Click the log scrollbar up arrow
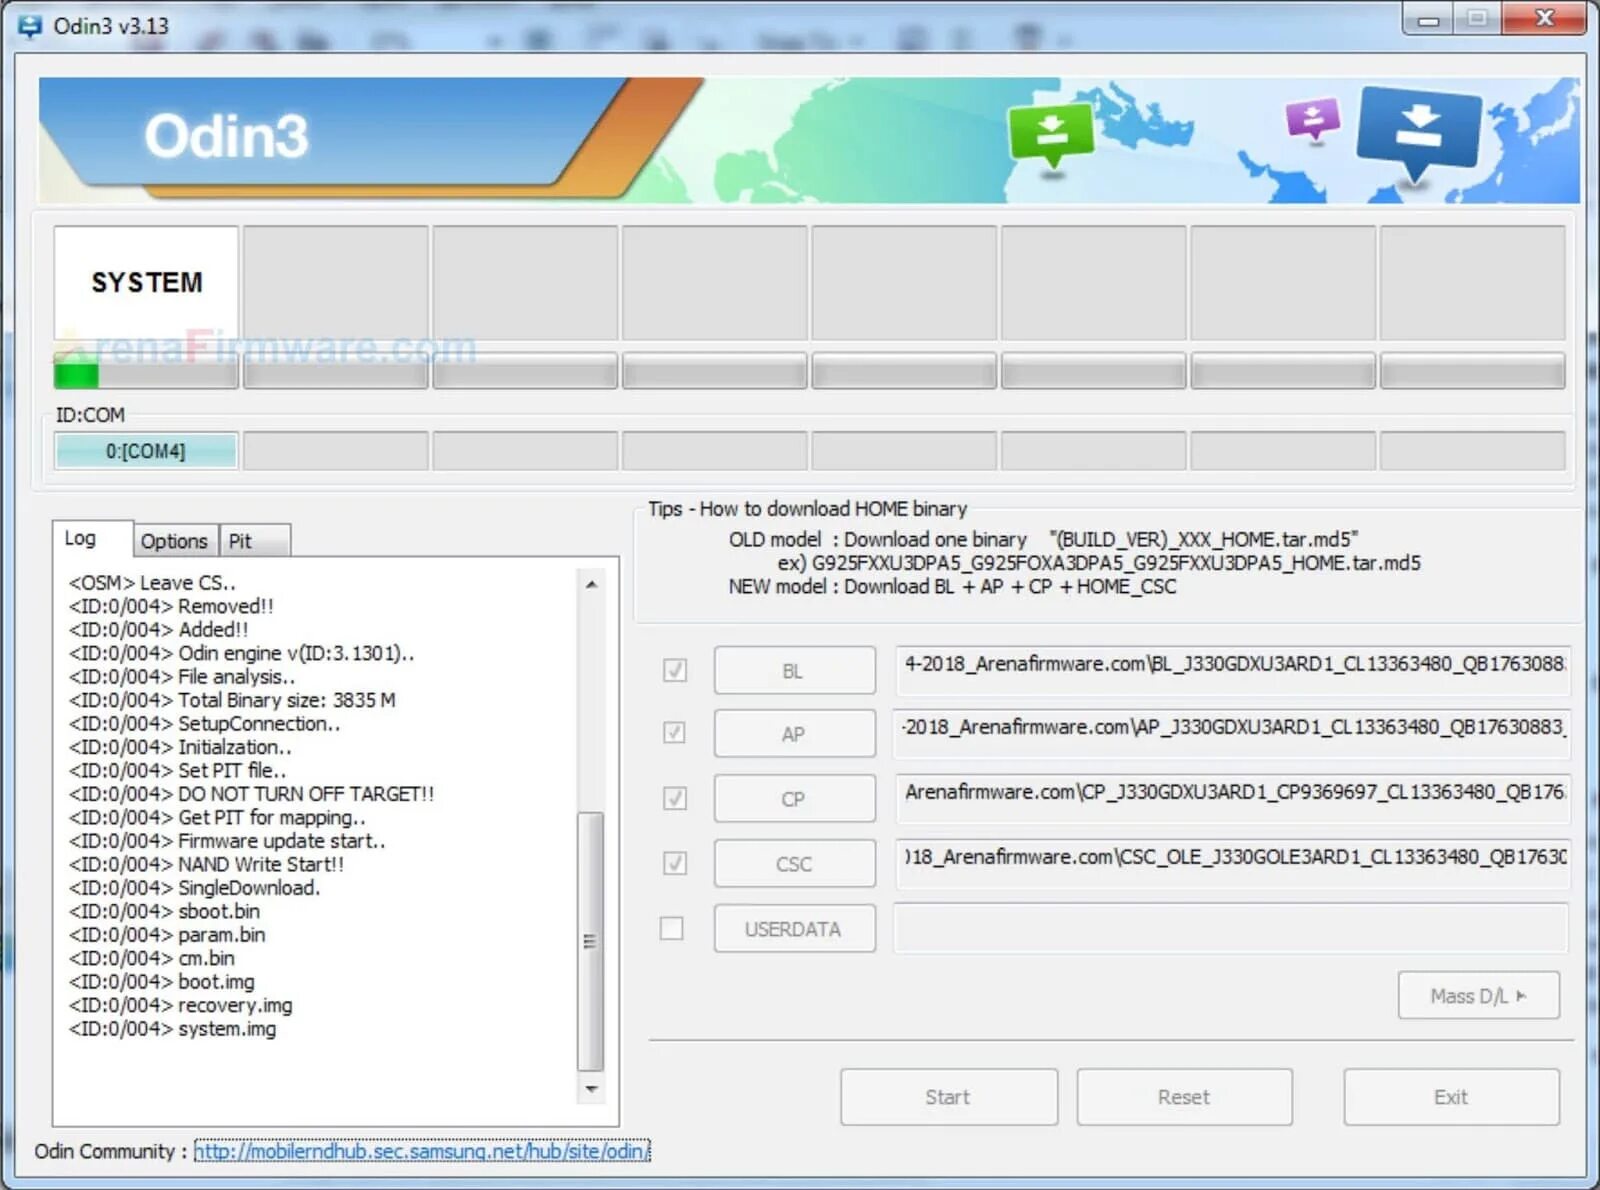This screenshot has height=1190, width=1600. click(591, 584)
